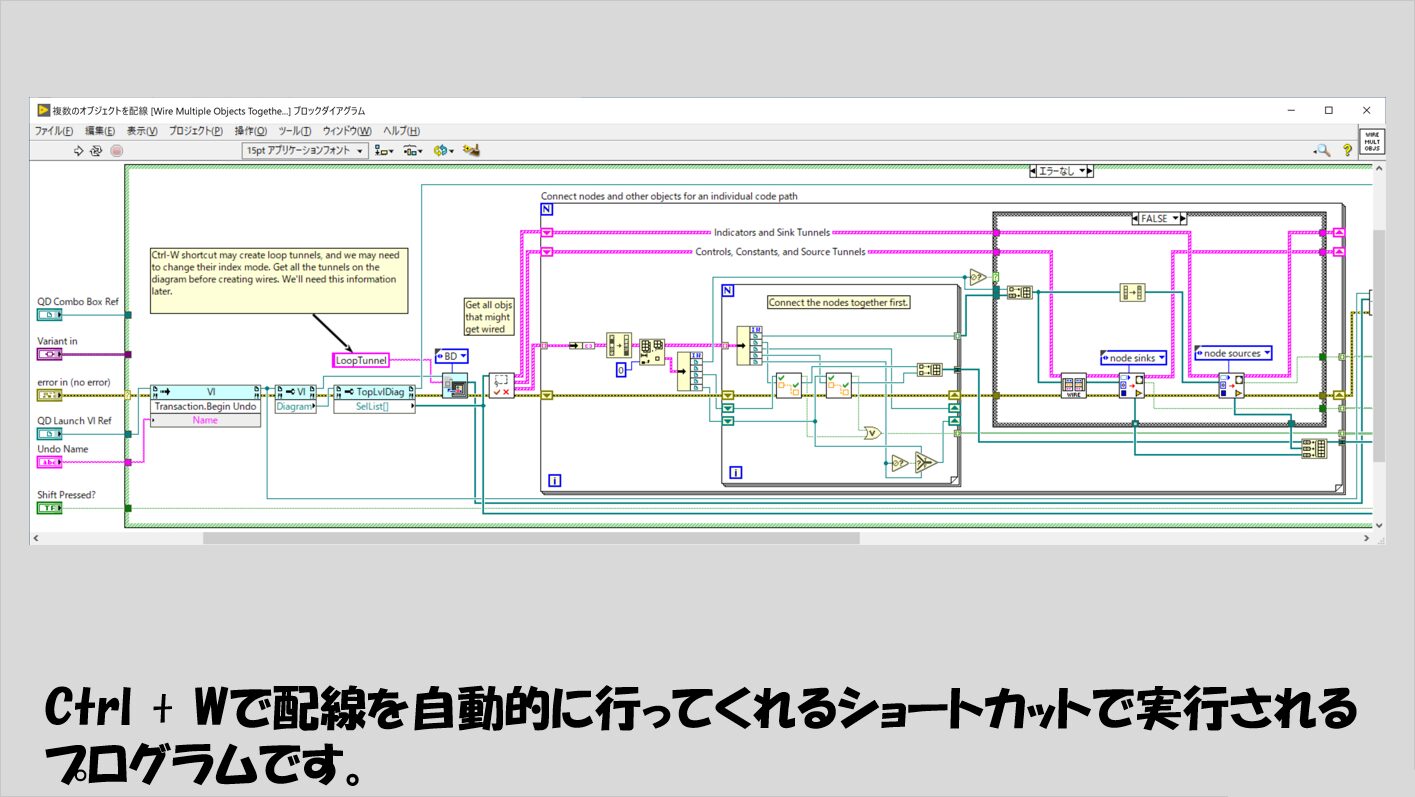The width and height of the screenshot is (1415, 797).
Task: Open the Distribute Objects dropdown
Action: (x=413, y=151)
